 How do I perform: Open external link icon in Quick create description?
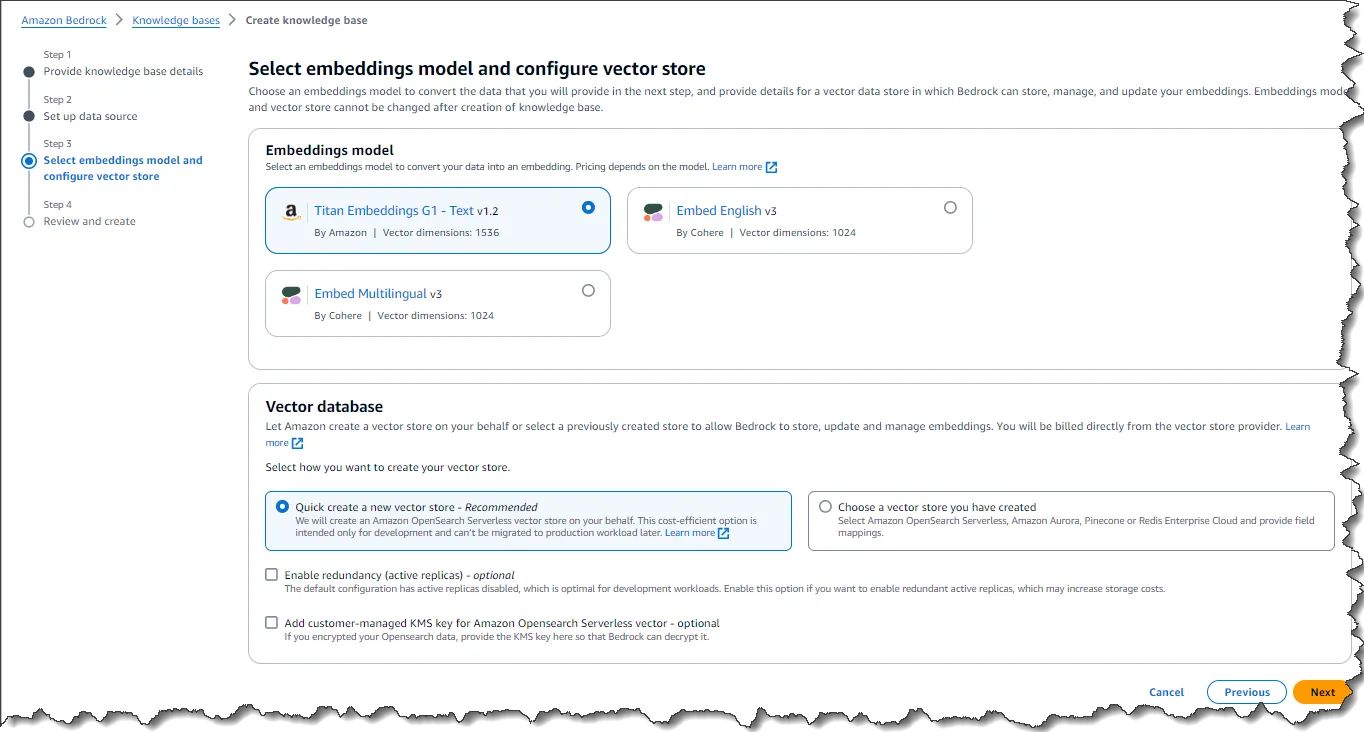(723, 533)
